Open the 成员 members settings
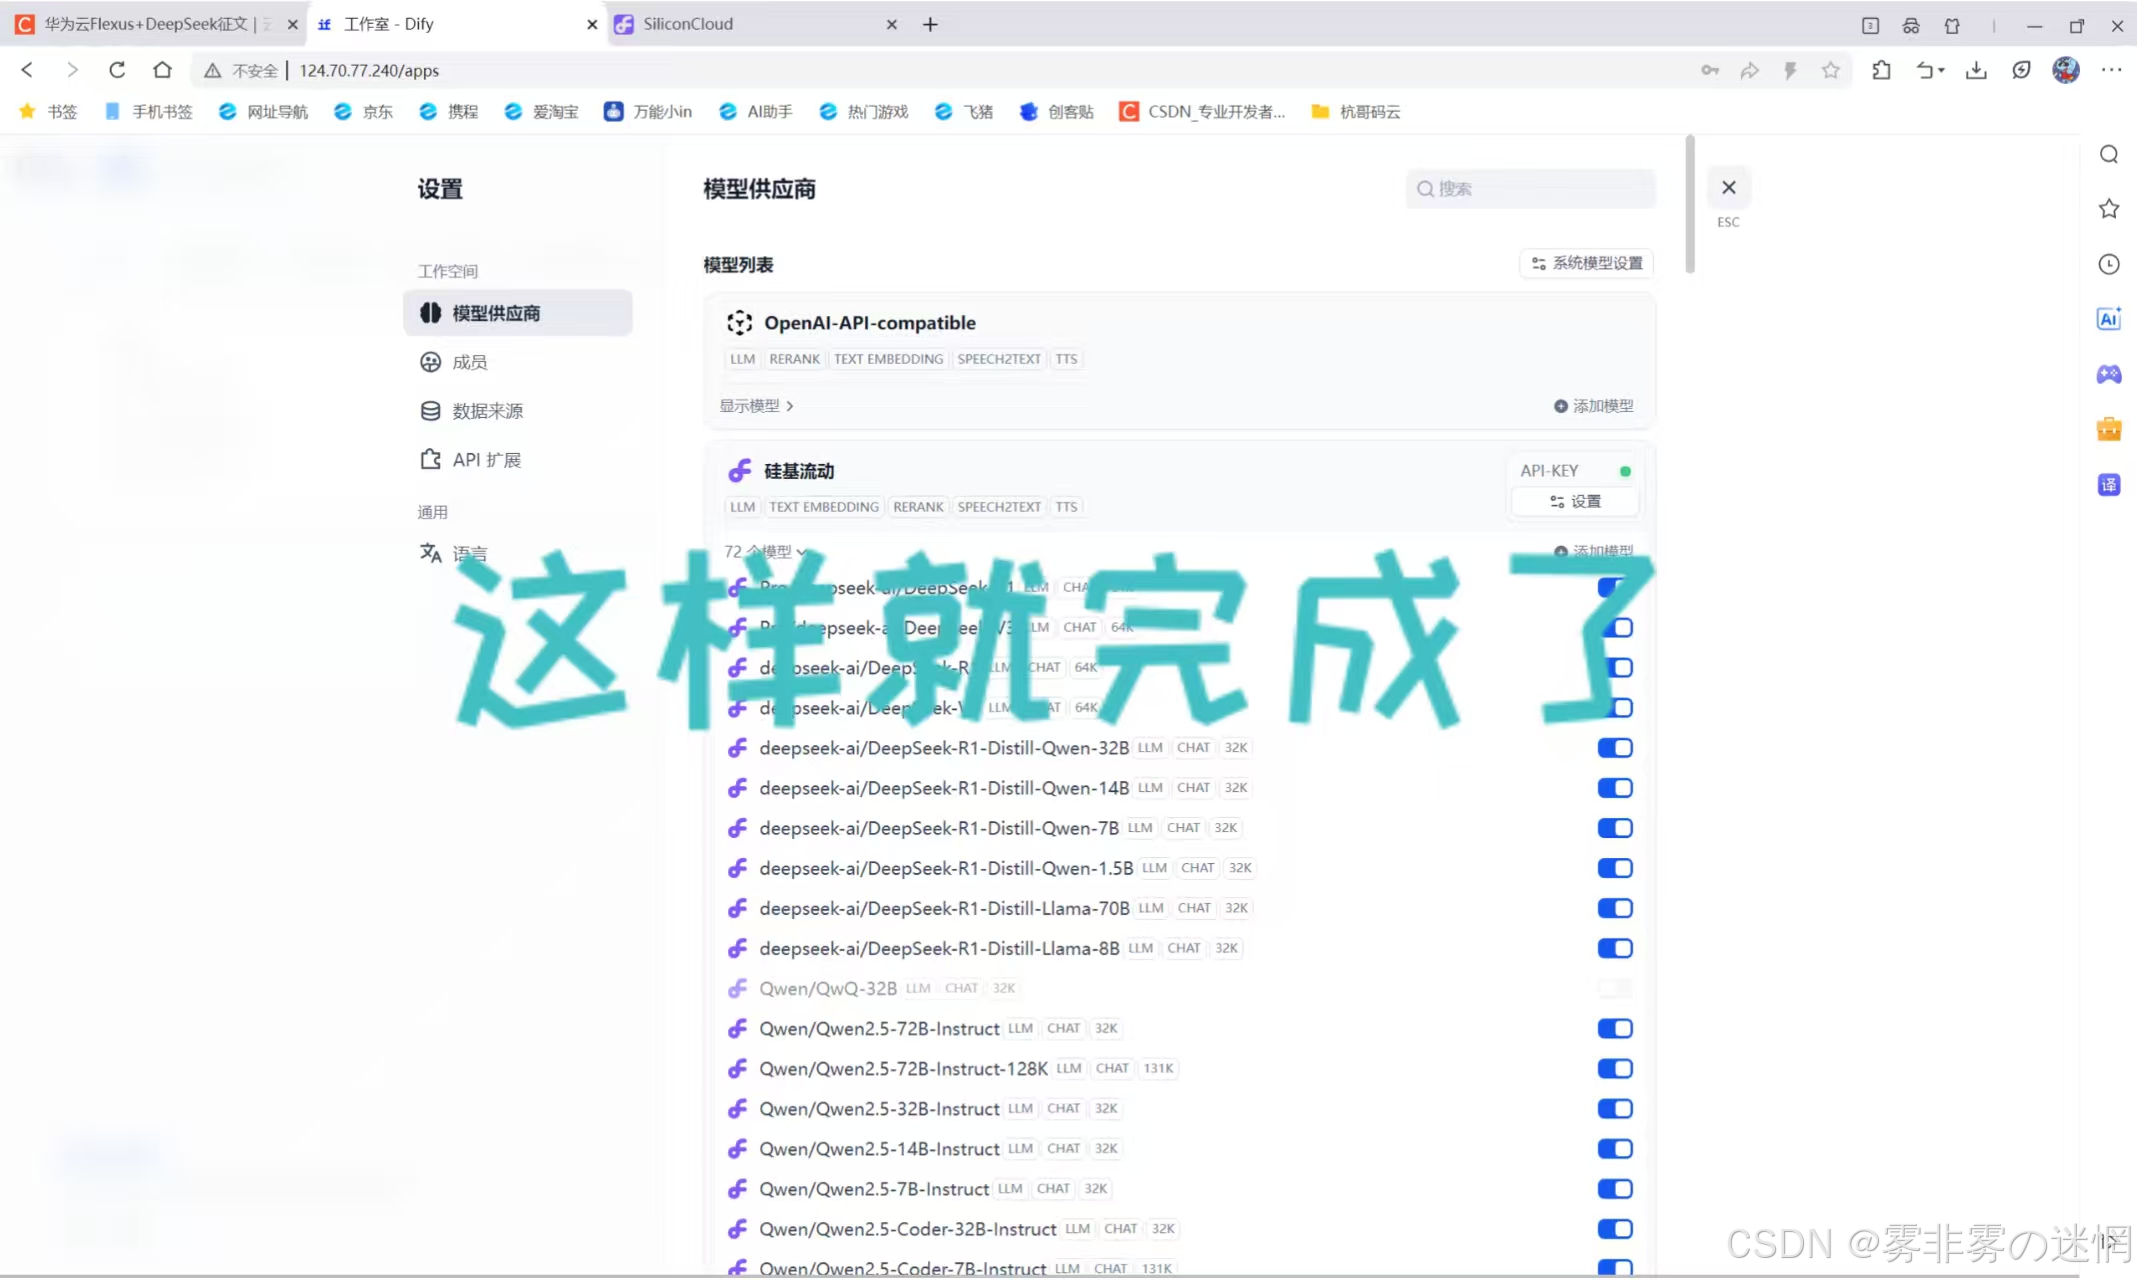This screenshot has width=2137, height=1280. [x=517, y=362]
